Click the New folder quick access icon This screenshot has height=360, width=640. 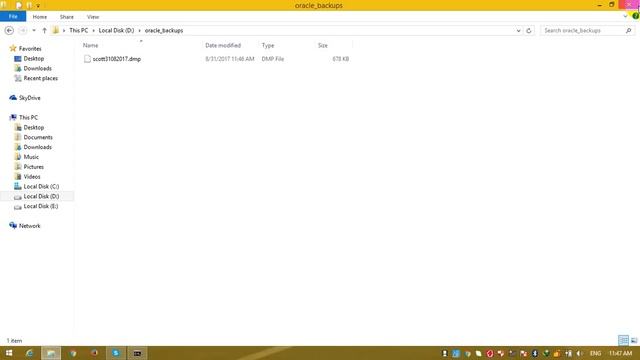click(x=29, y=5)
